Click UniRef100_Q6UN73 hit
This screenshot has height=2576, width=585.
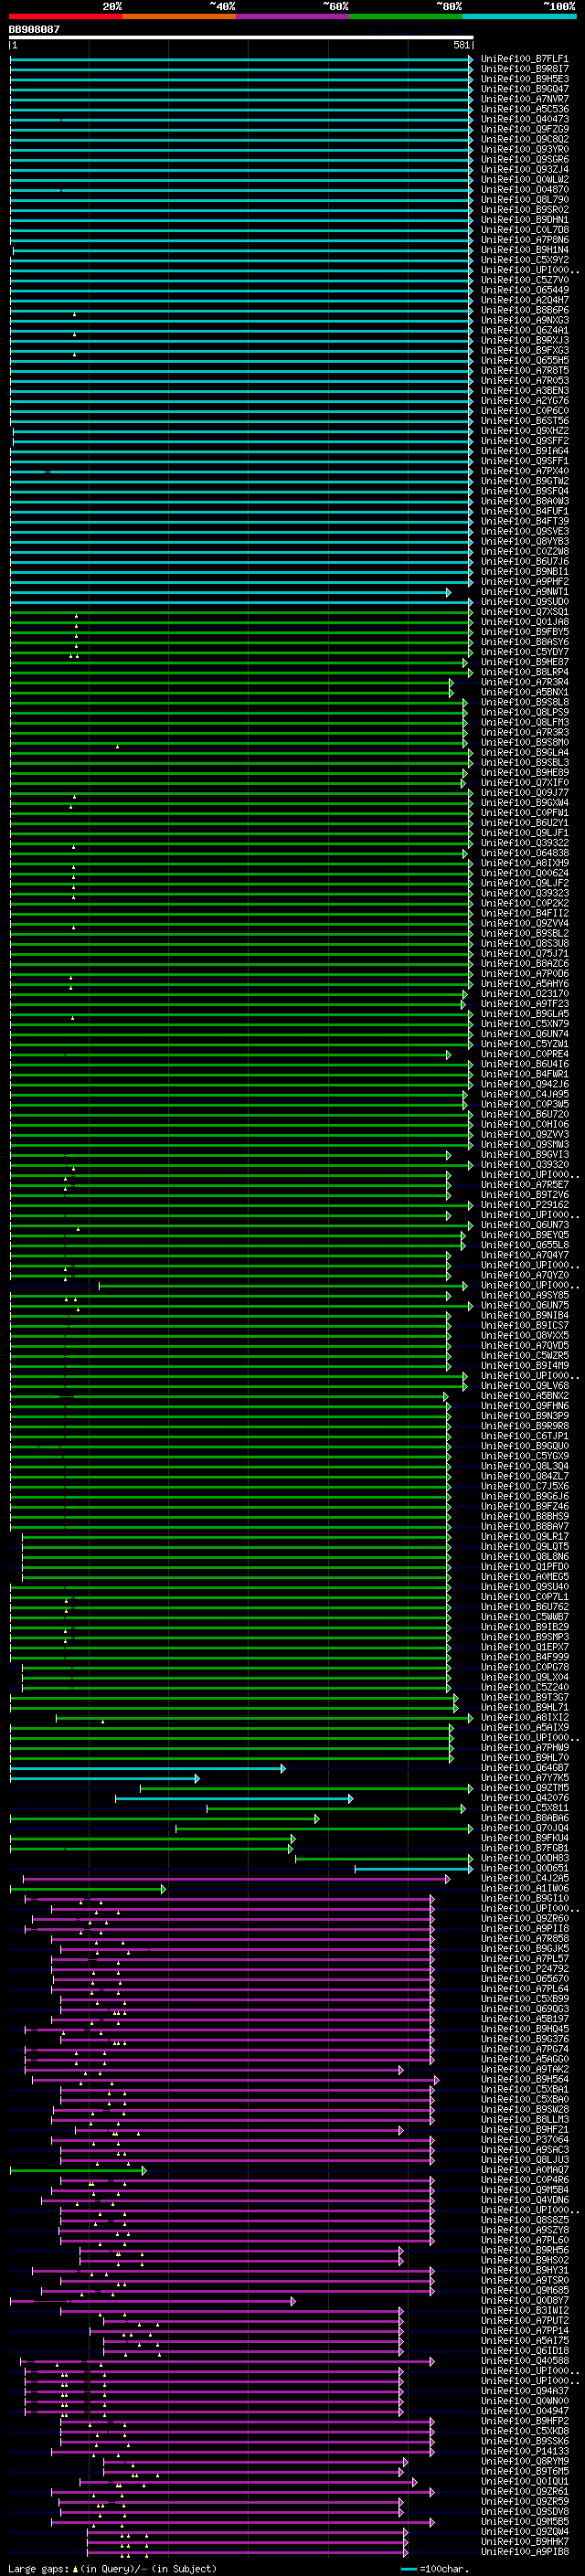(x=525, y=1224)
